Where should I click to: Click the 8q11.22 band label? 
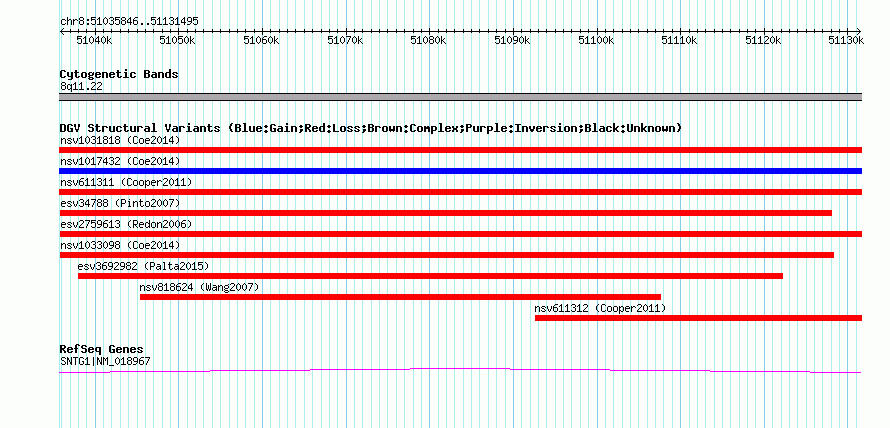pyautogui.click(x=81, y=87)
